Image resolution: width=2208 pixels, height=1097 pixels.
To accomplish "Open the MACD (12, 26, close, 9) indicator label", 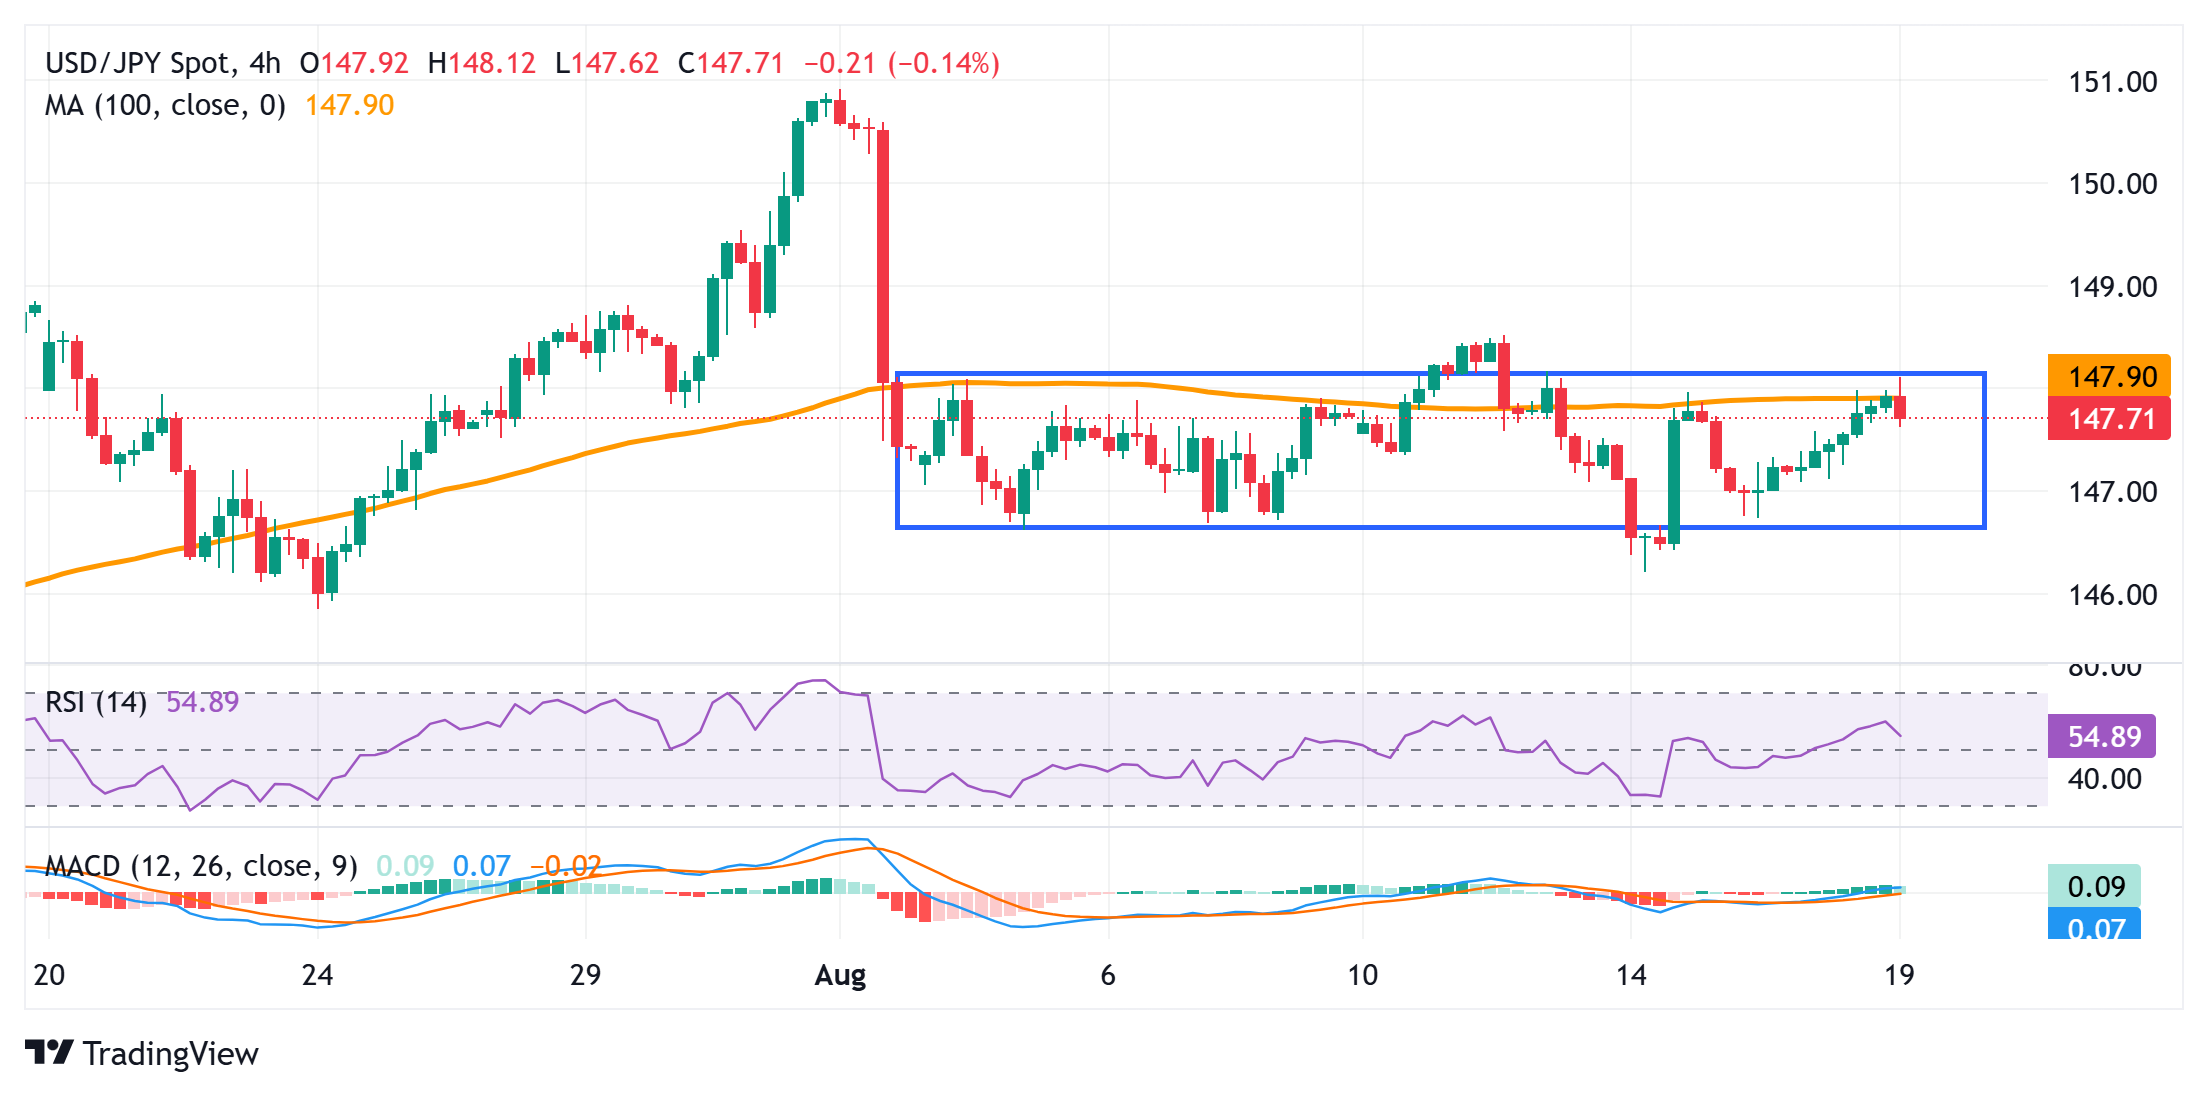I will (x=201, y=865).
